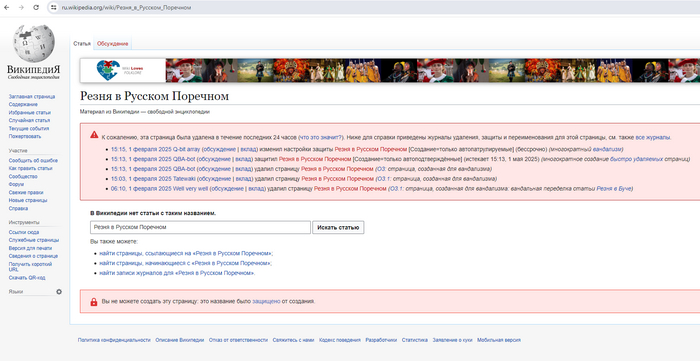
Task: Open site info icon in address bar
Action: [53, 8]
